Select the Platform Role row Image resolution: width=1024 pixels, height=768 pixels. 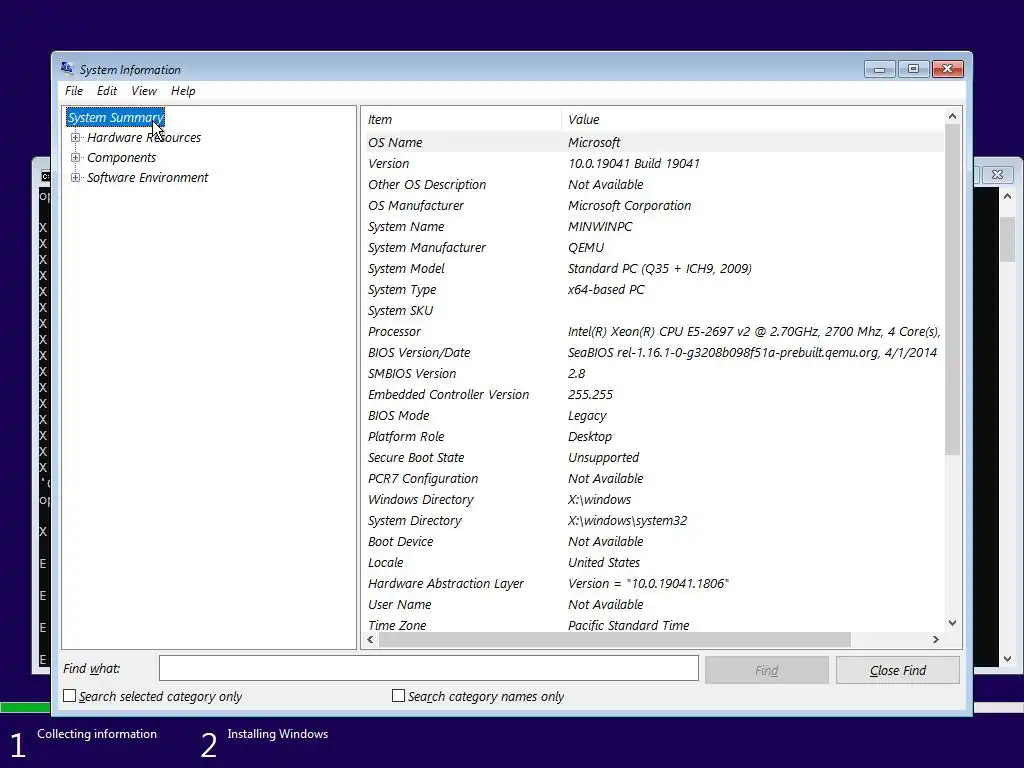coord(652,436)
